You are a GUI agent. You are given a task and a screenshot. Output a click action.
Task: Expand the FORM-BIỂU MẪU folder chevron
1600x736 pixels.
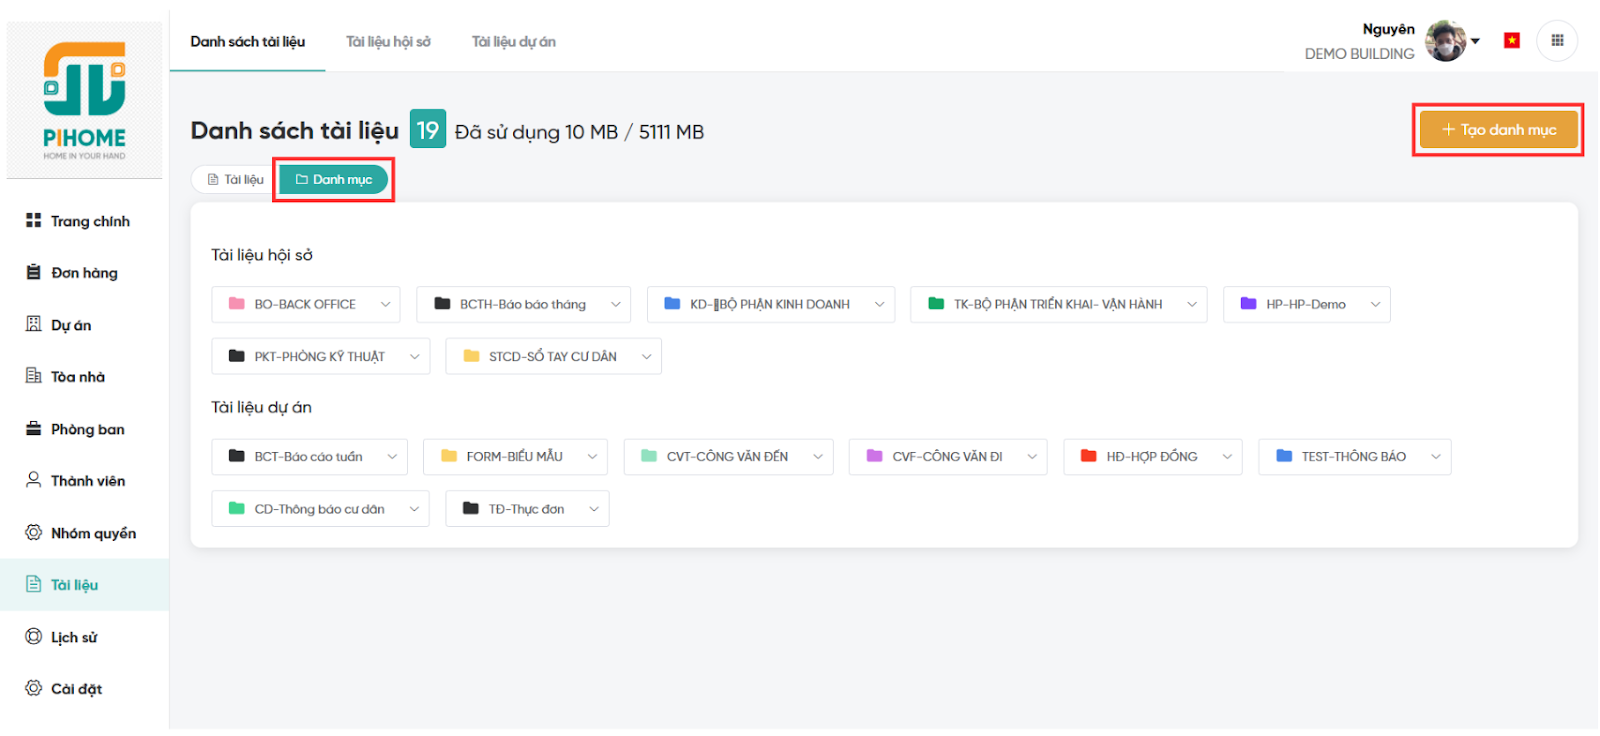tap(592, 457)
